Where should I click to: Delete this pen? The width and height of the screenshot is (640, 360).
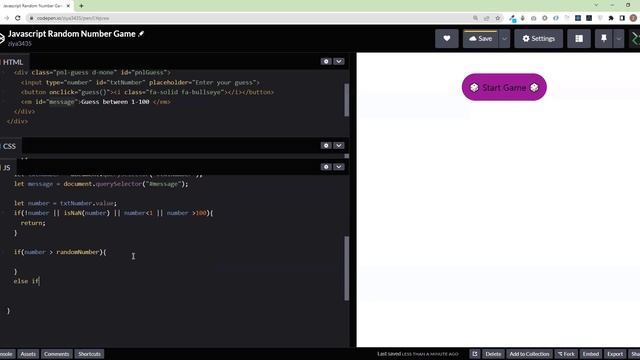[493, 354]
